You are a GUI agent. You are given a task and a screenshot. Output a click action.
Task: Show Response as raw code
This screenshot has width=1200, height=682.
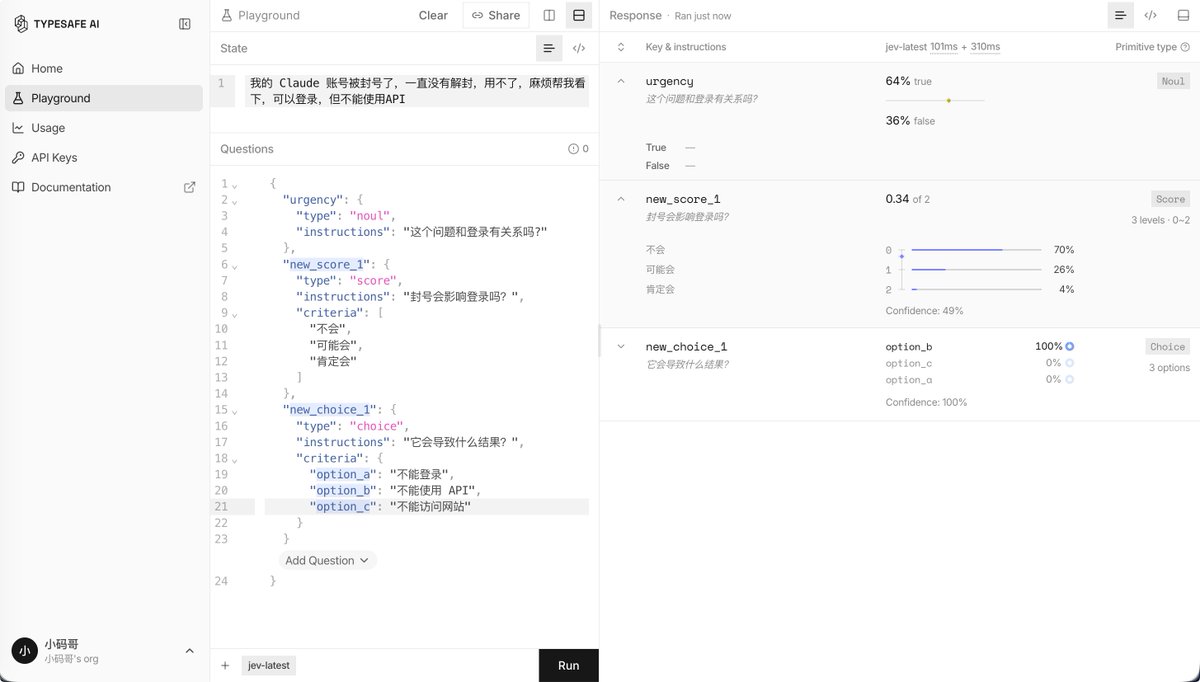point(1151,15)
